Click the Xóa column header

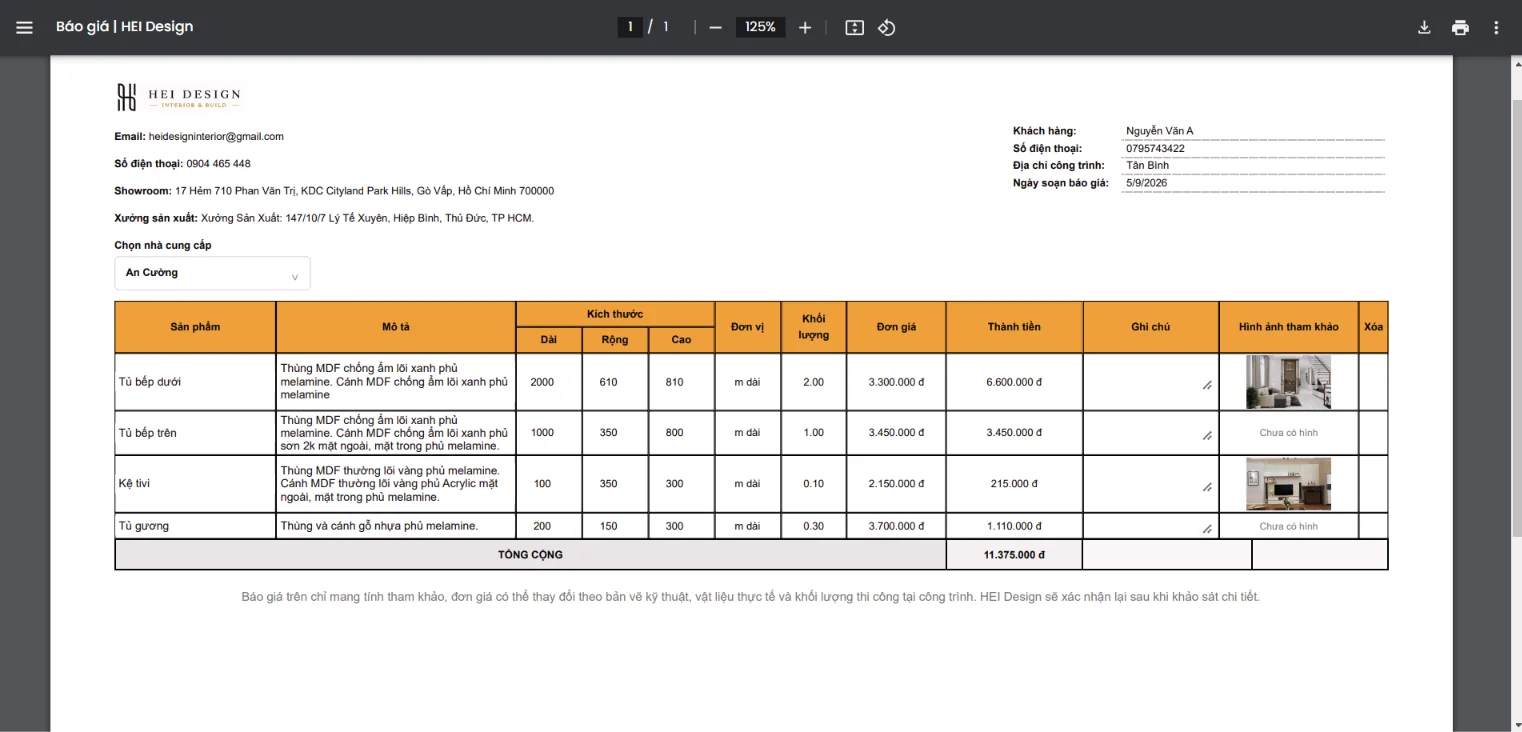click(x=1373, y=327)
